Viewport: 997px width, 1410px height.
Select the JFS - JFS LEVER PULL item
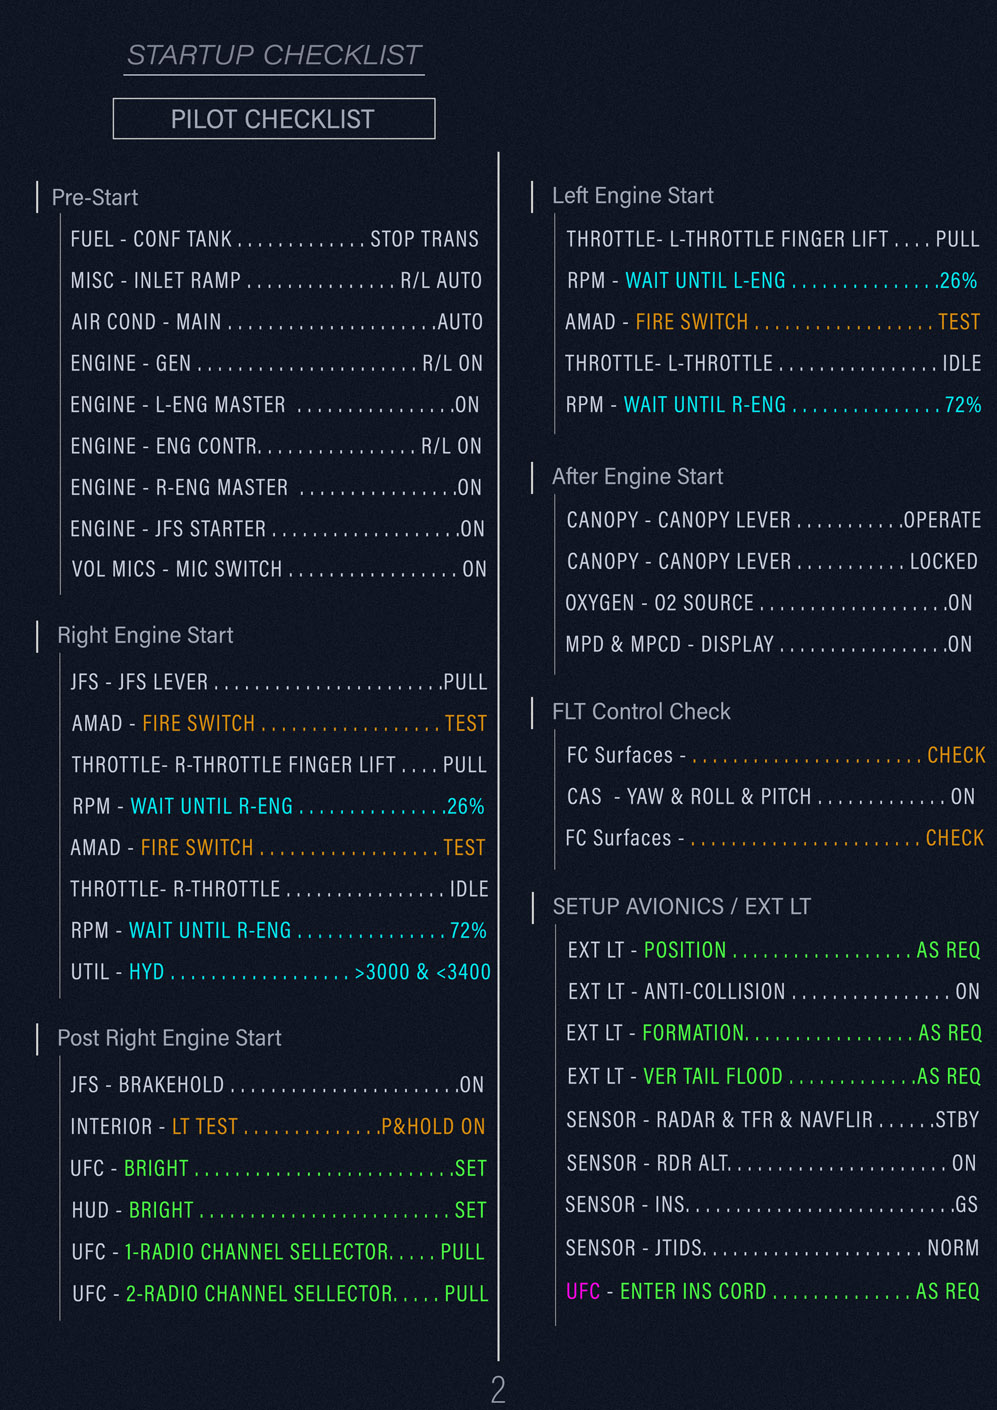(x=278, y=682)
